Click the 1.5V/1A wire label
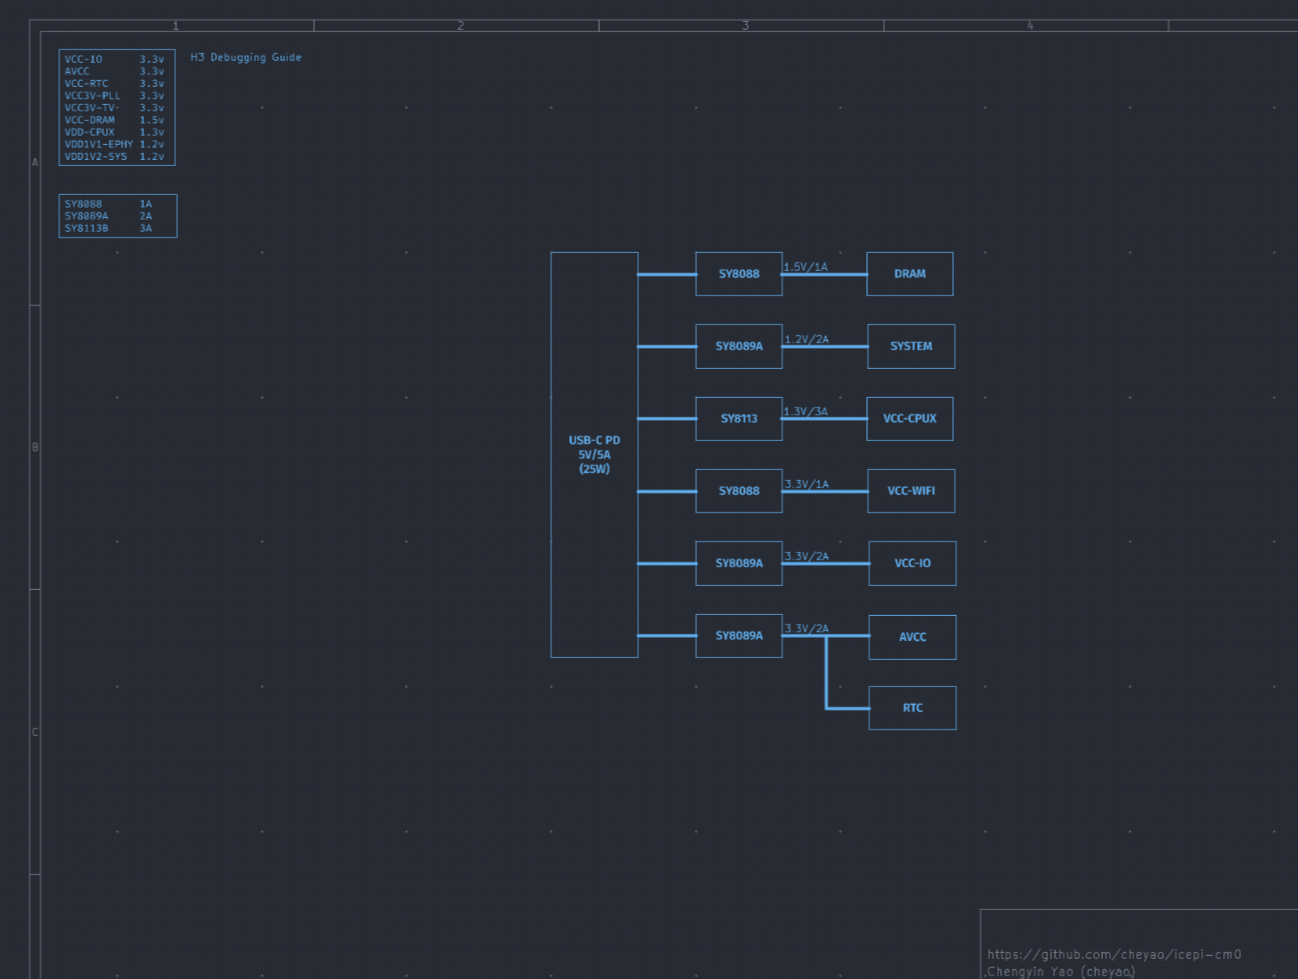The image size is (1298, 979). [x=806, y=267]
